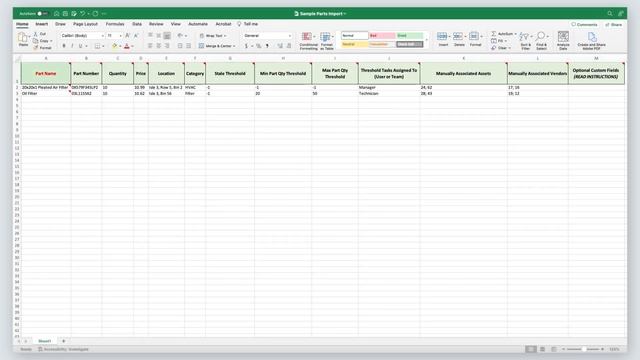Screen dimensions: 640x360
Task: Click the Comma Style icon
Action: click(x=267, y=46)
